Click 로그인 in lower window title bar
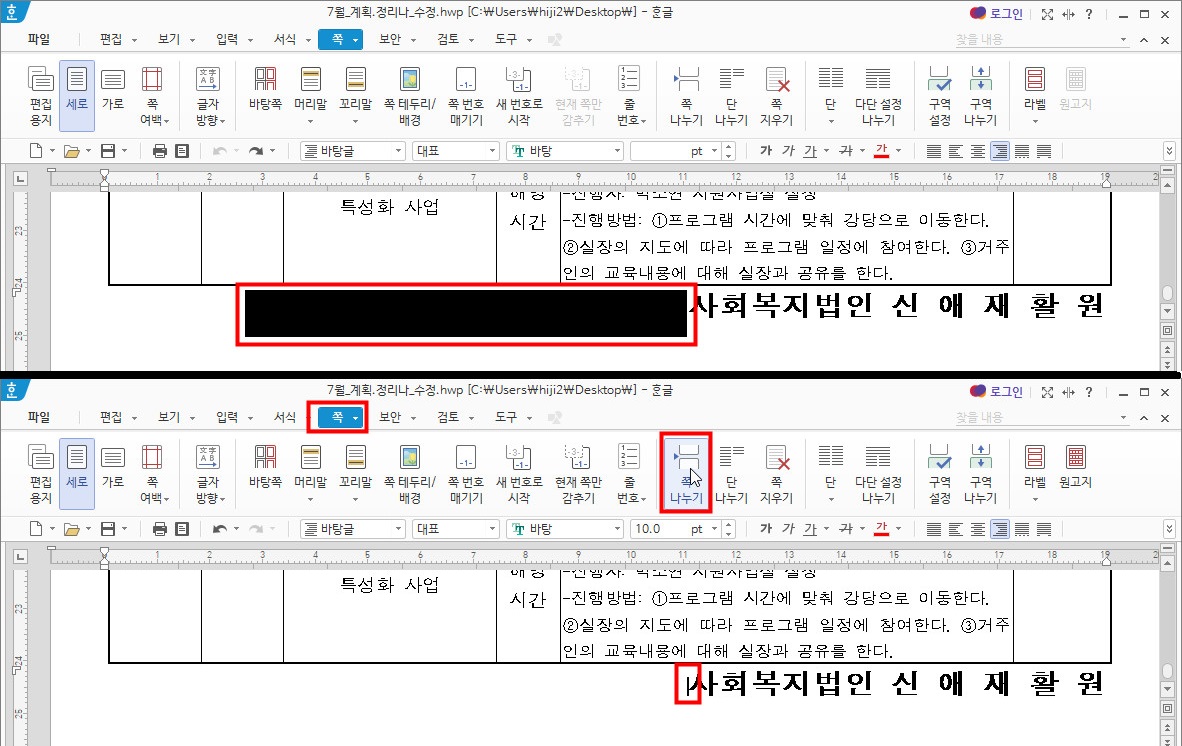 tap(997, 392)
